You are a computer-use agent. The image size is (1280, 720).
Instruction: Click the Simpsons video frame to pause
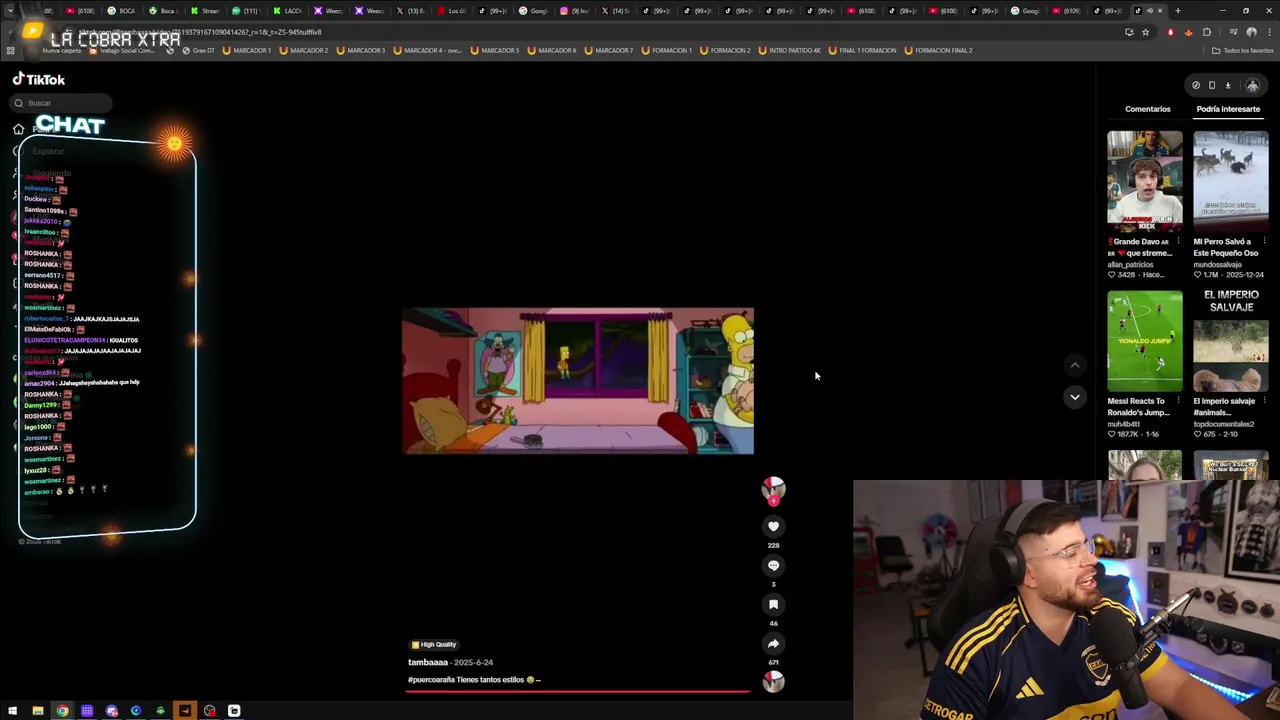pos(578,381)
